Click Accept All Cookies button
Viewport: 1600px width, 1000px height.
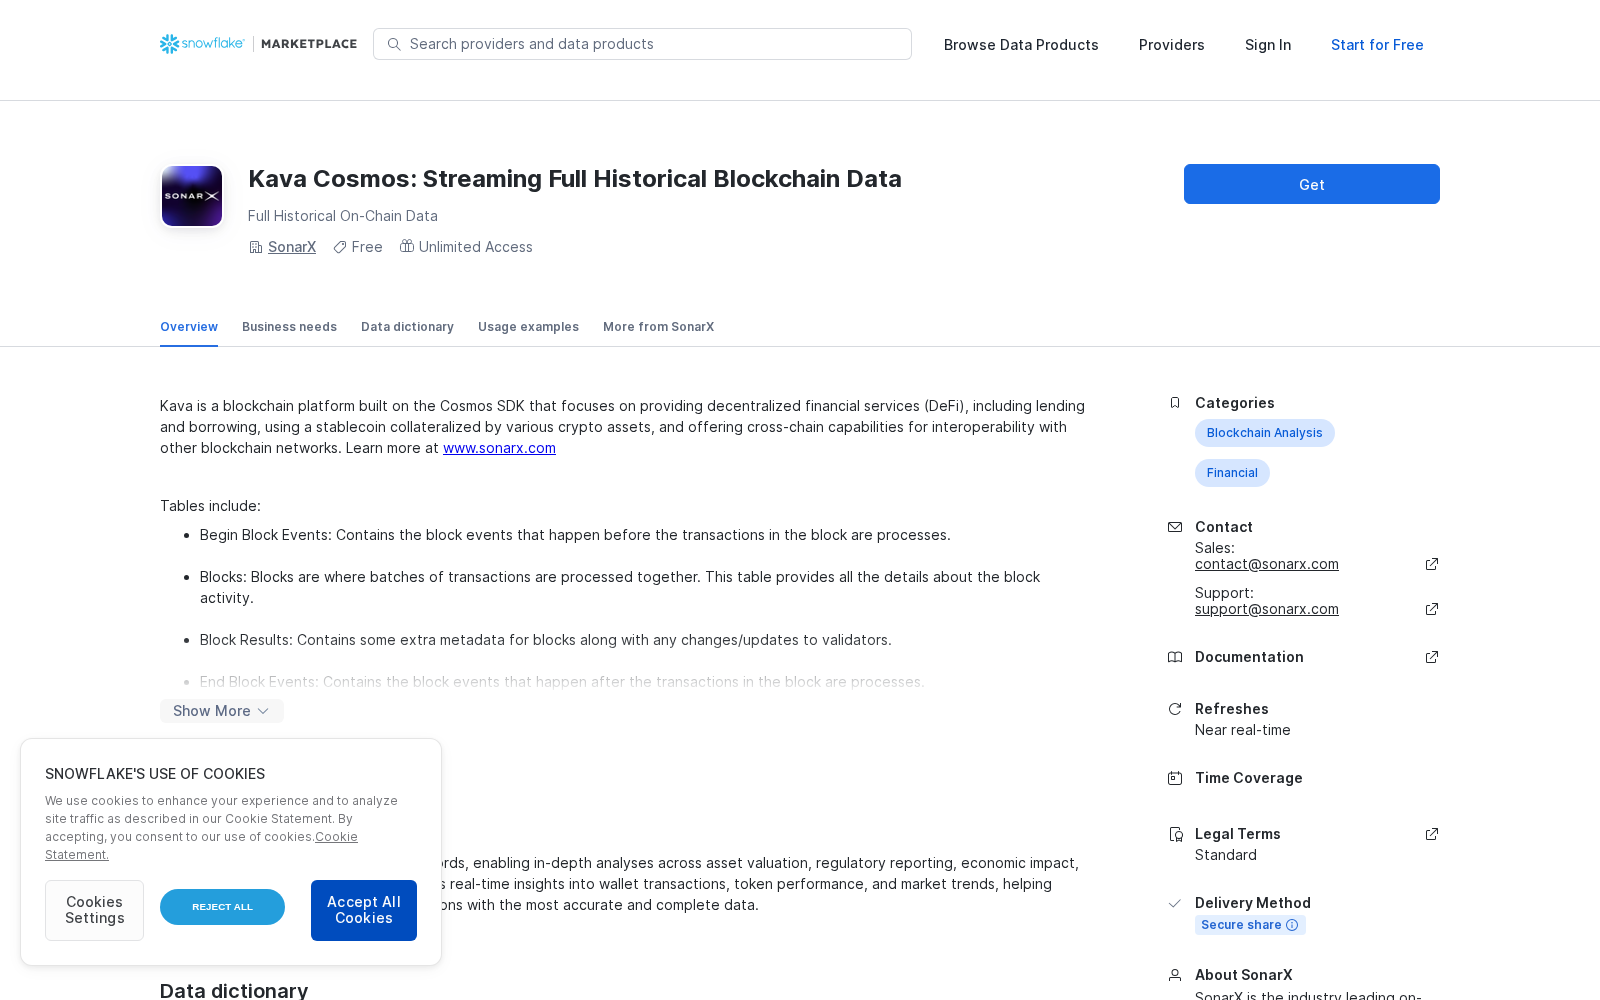364,910
